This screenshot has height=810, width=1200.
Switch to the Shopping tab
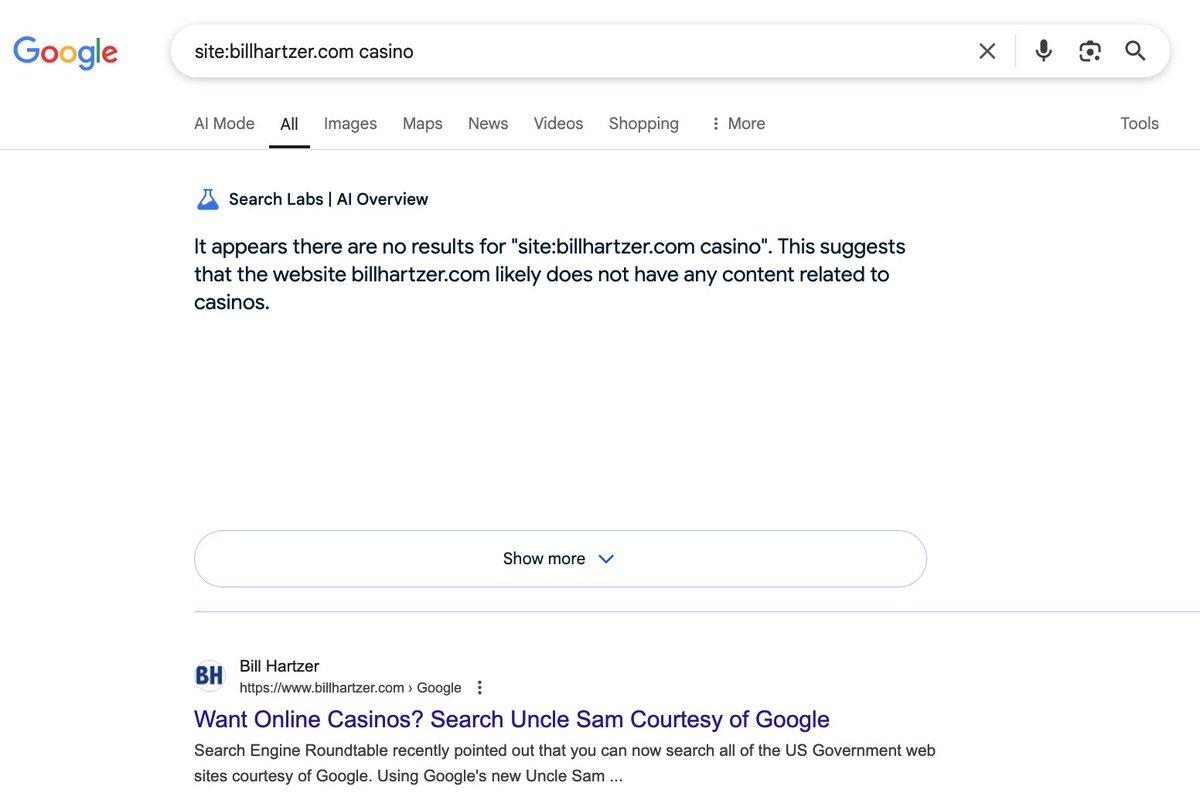pyautogui.click(x=643, y=123)
